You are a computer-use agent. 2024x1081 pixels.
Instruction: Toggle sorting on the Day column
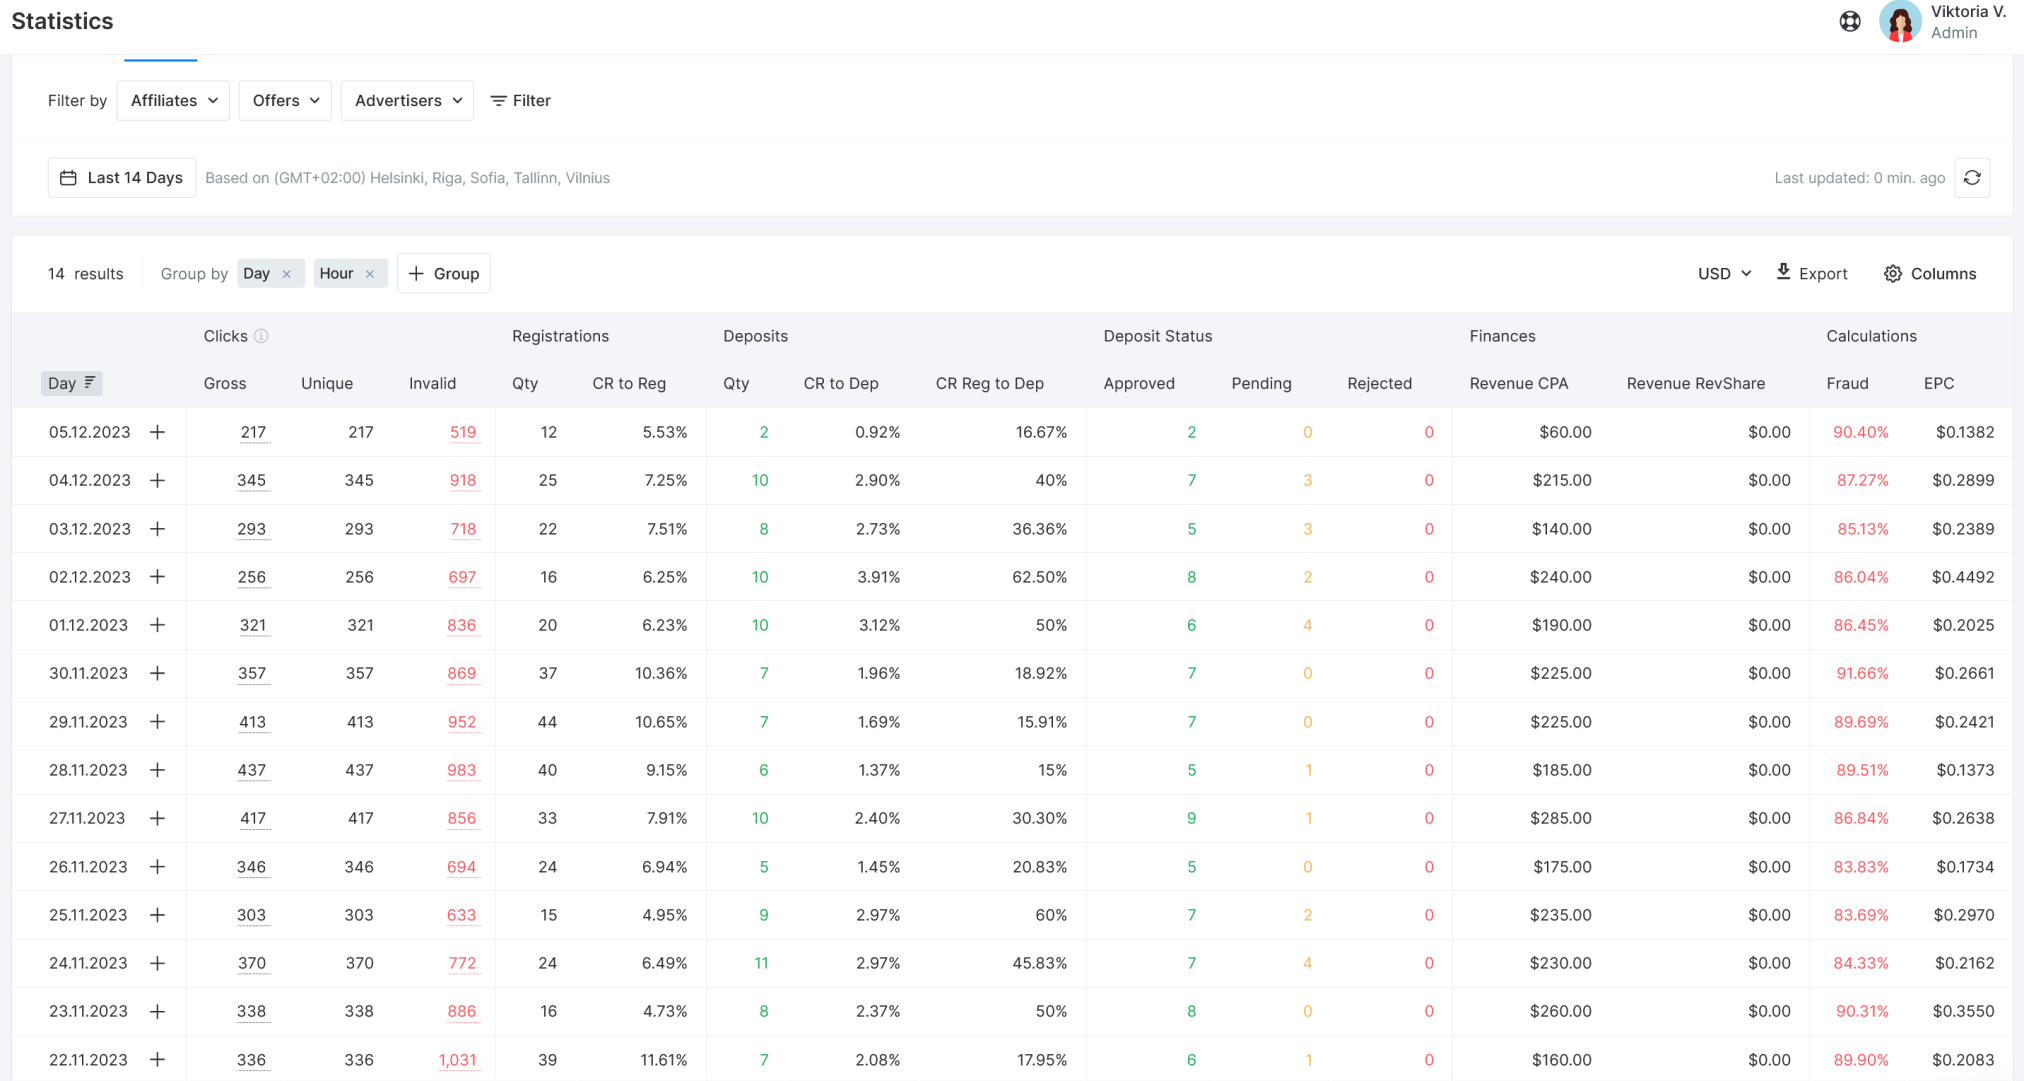coord(71,383)
